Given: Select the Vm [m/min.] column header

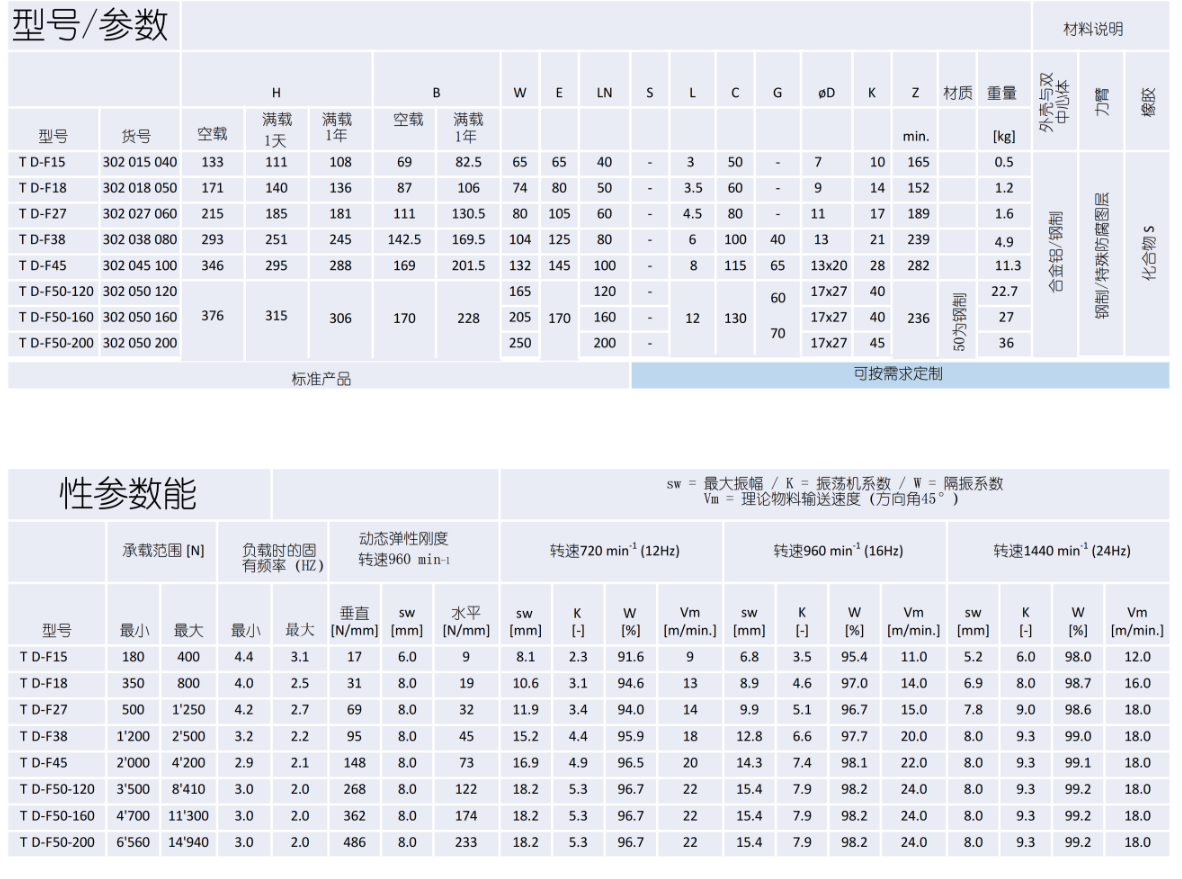Looking at the screenshot, I should [x=691, y=622].
